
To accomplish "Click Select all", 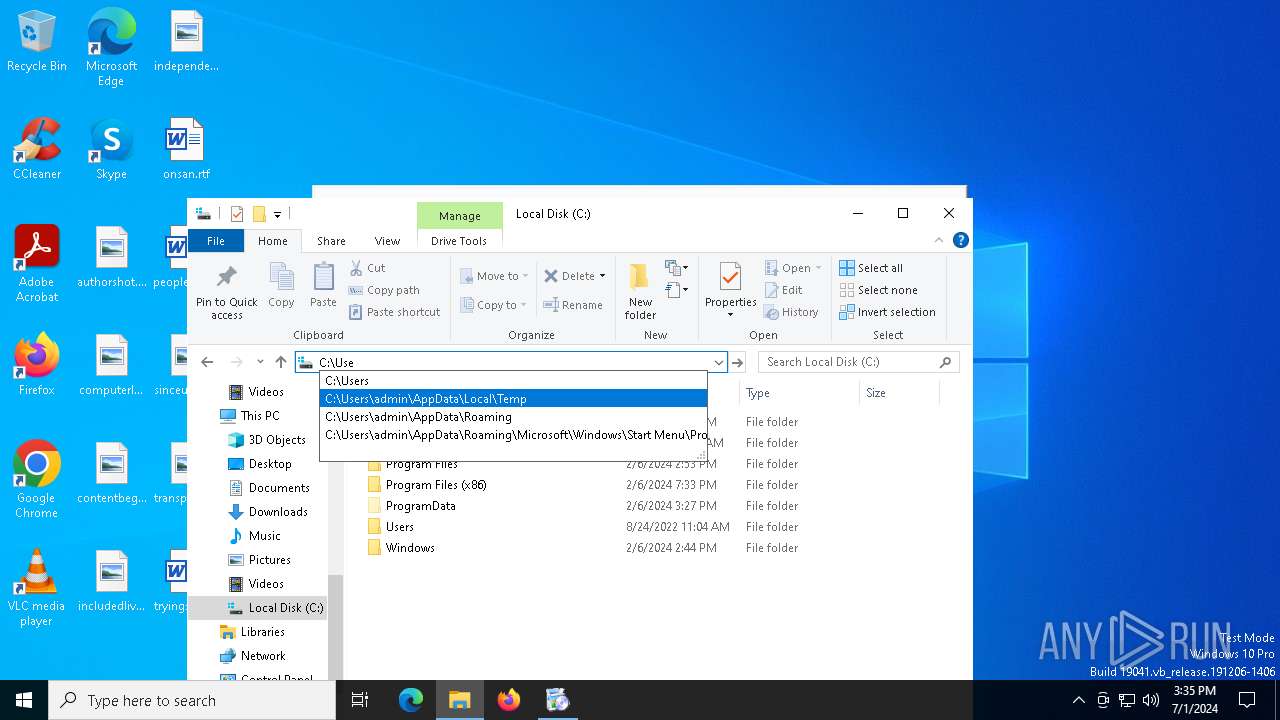I will pos(871,268).
